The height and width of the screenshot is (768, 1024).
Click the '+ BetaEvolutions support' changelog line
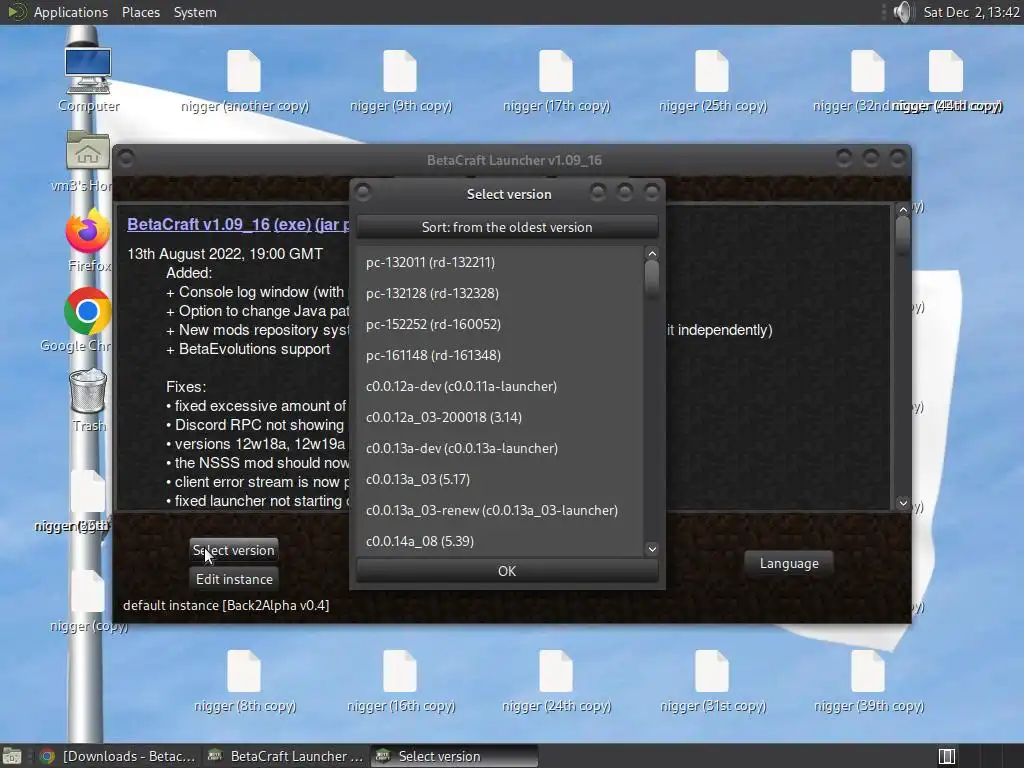coord(248,349)
